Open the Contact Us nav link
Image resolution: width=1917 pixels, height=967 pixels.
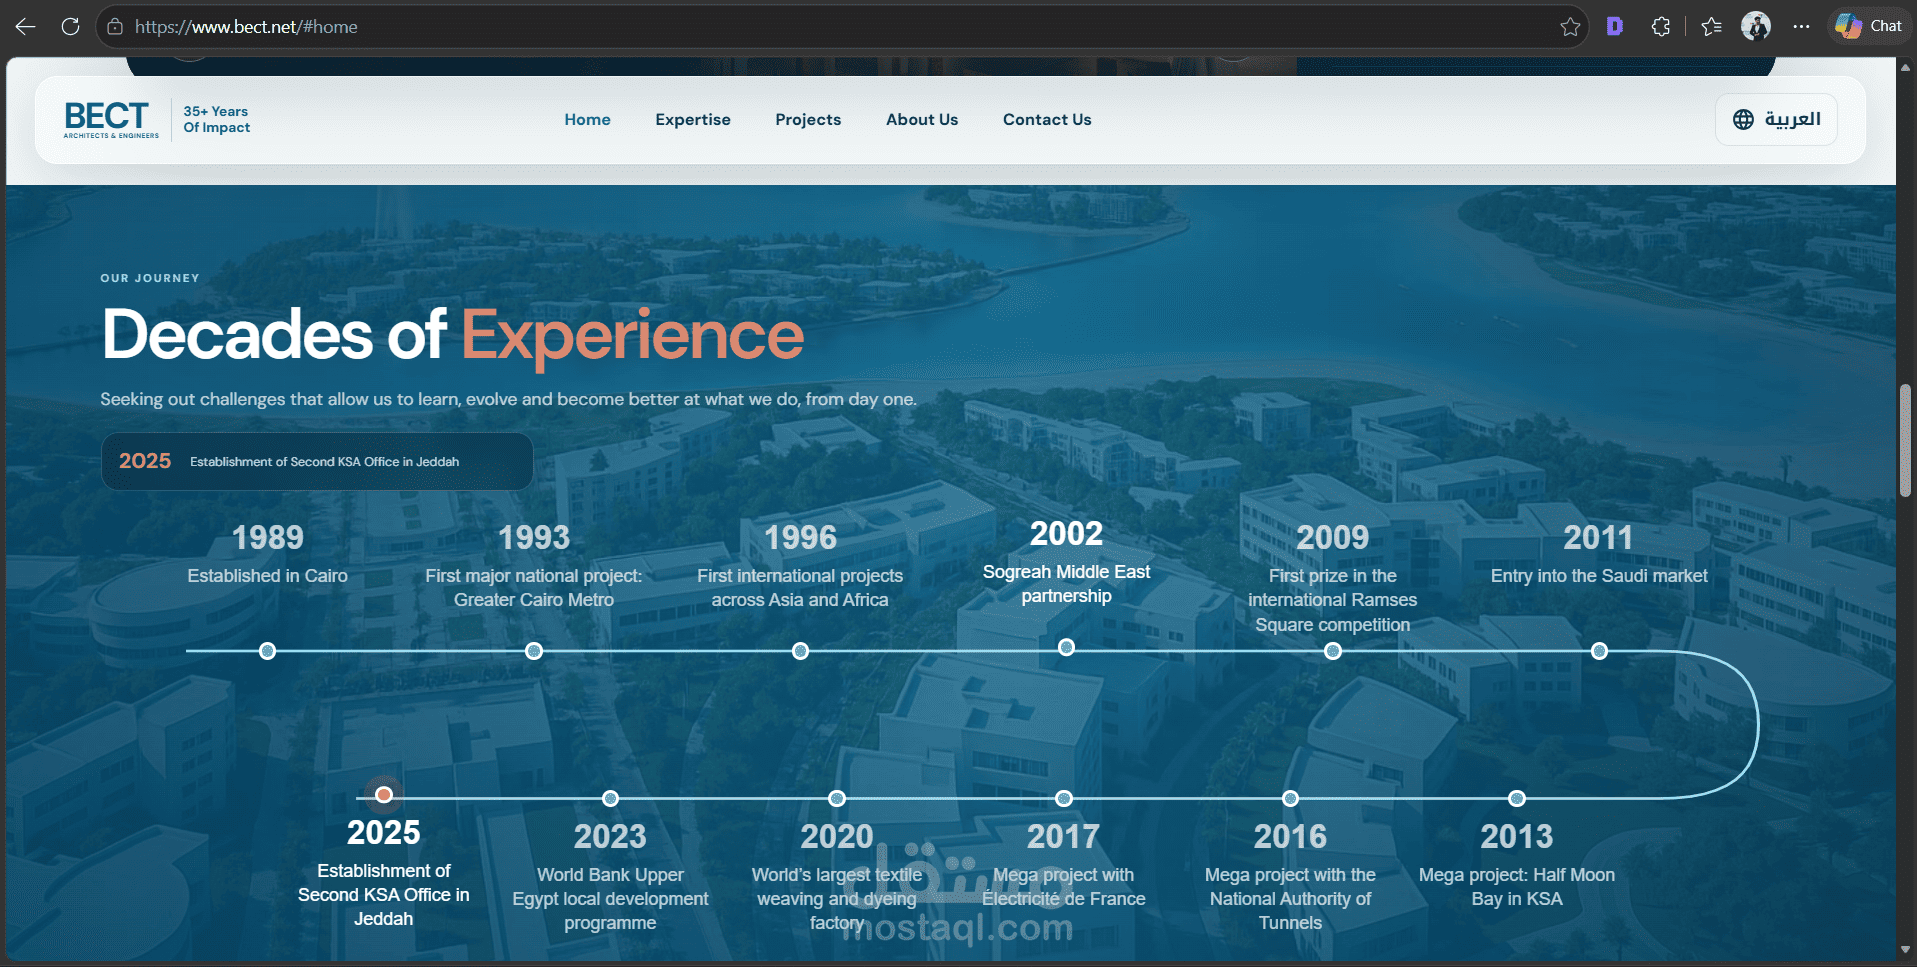point(1047,120)
